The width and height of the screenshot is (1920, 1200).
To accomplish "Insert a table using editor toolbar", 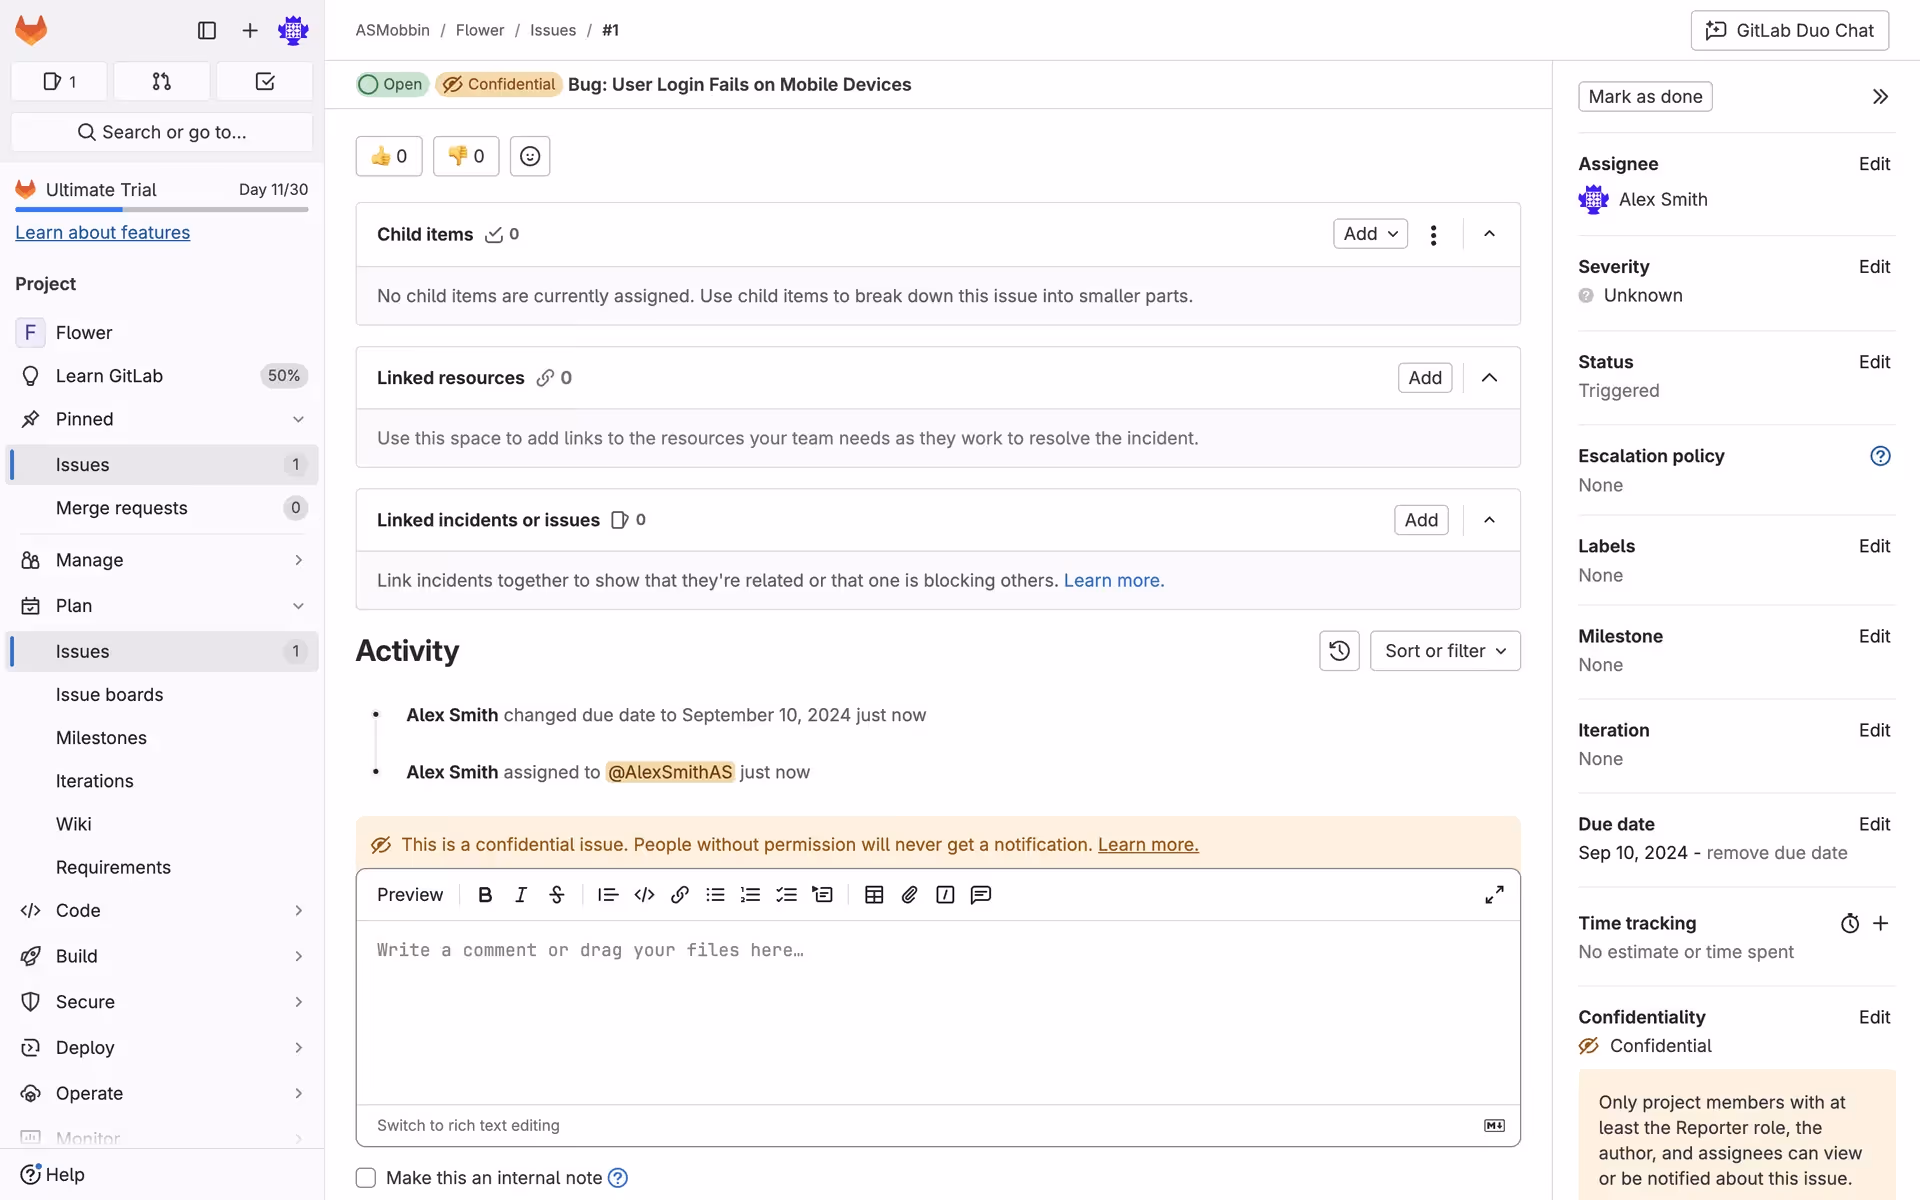I will pyautogui.click(x=874, y=895).
